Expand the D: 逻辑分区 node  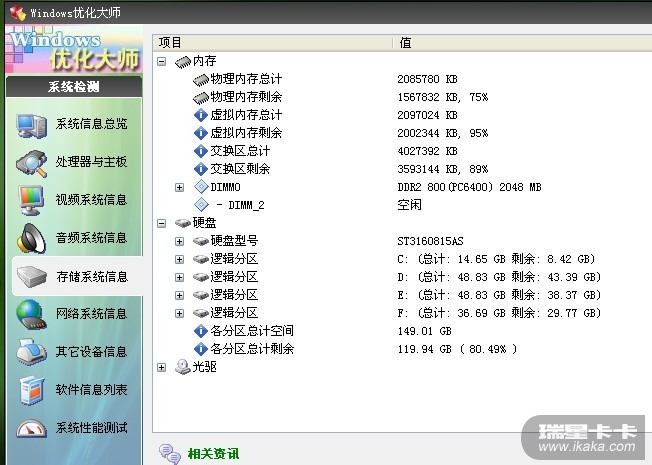pyautogui.click(x=179, y=277)
